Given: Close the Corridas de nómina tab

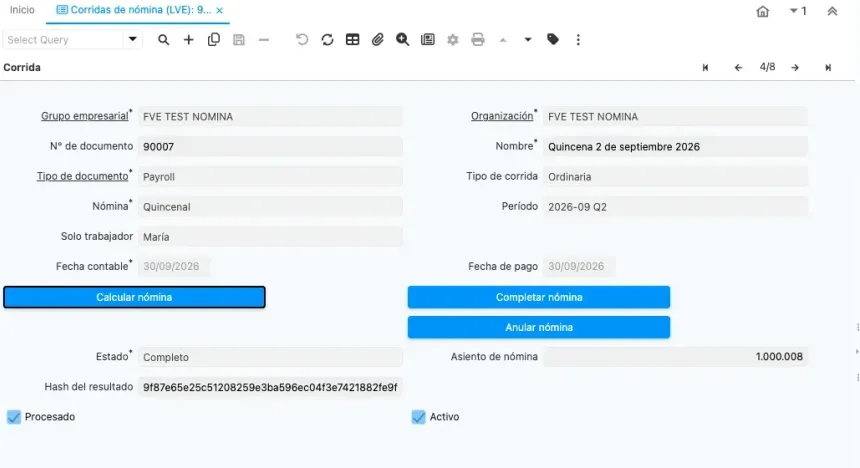Looking at the screenshot, I should (219, 10).
